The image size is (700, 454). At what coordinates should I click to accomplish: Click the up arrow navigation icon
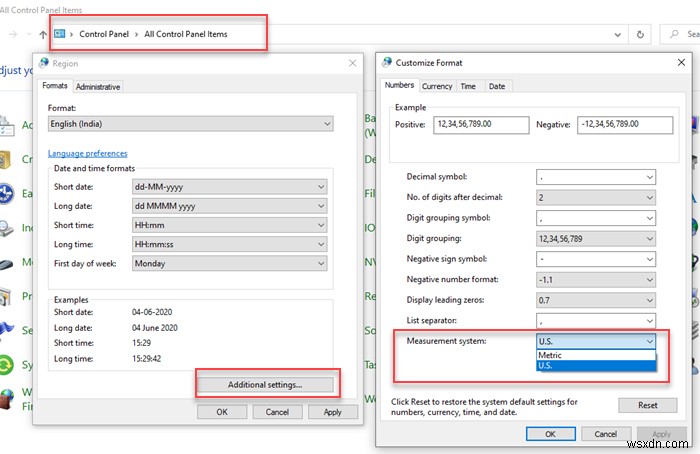[43, 34]
